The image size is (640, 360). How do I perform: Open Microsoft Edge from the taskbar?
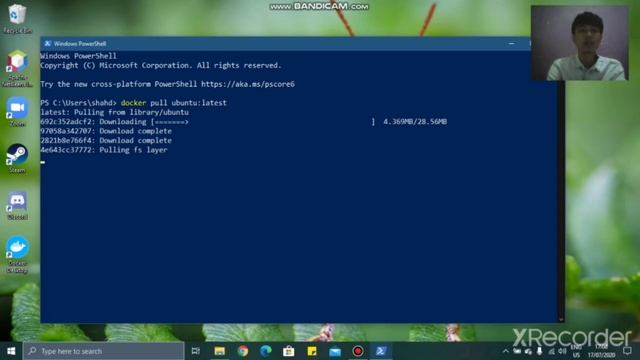(x=266, y=351)
